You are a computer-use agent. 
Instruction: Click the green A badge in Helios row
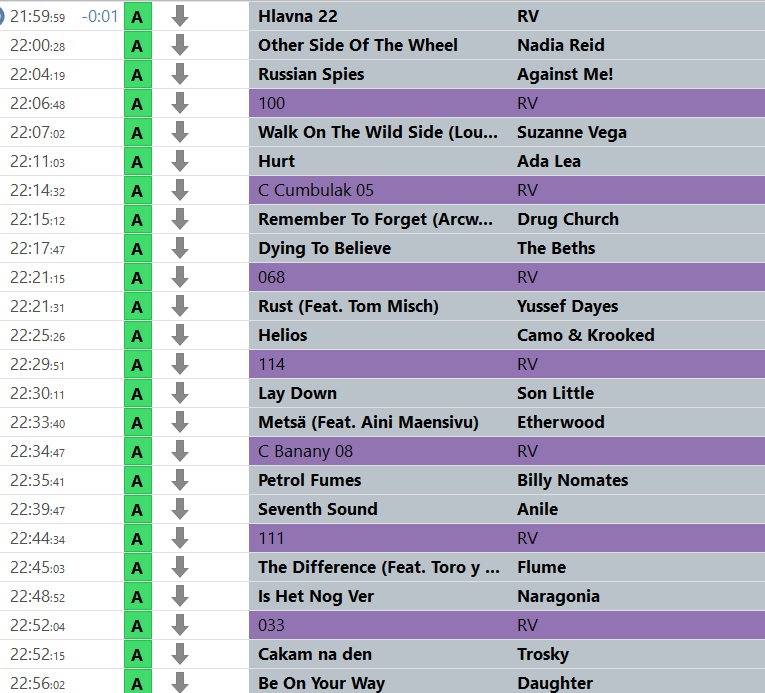pos(138,336)
